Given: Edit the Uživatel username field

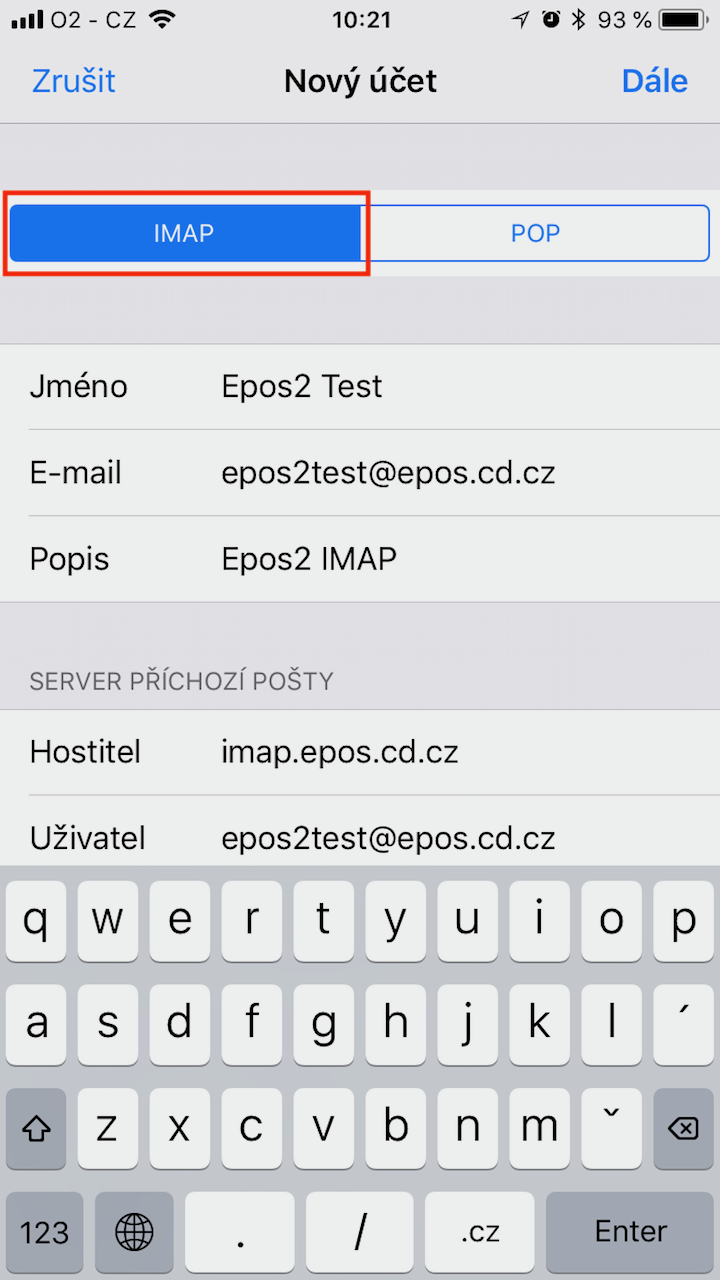Looking at the screenshot, I should point(360,832).
